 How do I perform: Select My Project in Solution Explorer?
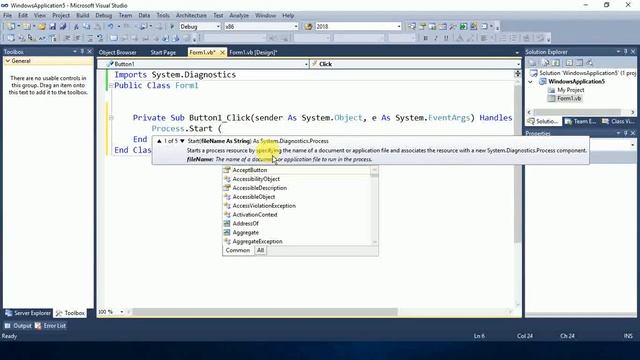(x=571, y=90)
